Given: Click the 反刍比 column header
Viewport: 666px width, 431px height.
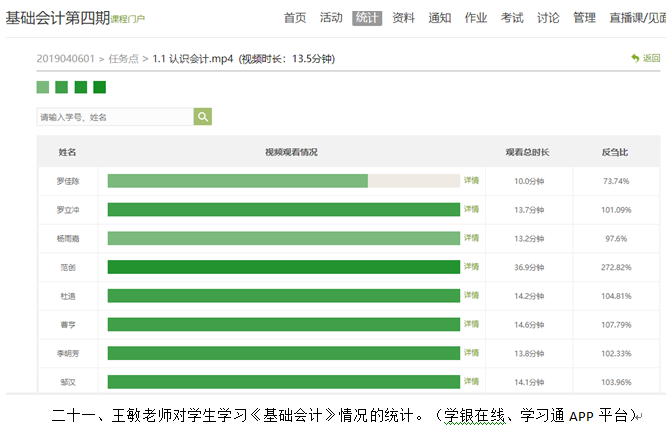Looking at the screenshot, I should pyautogui.click(x=615, y=152).
